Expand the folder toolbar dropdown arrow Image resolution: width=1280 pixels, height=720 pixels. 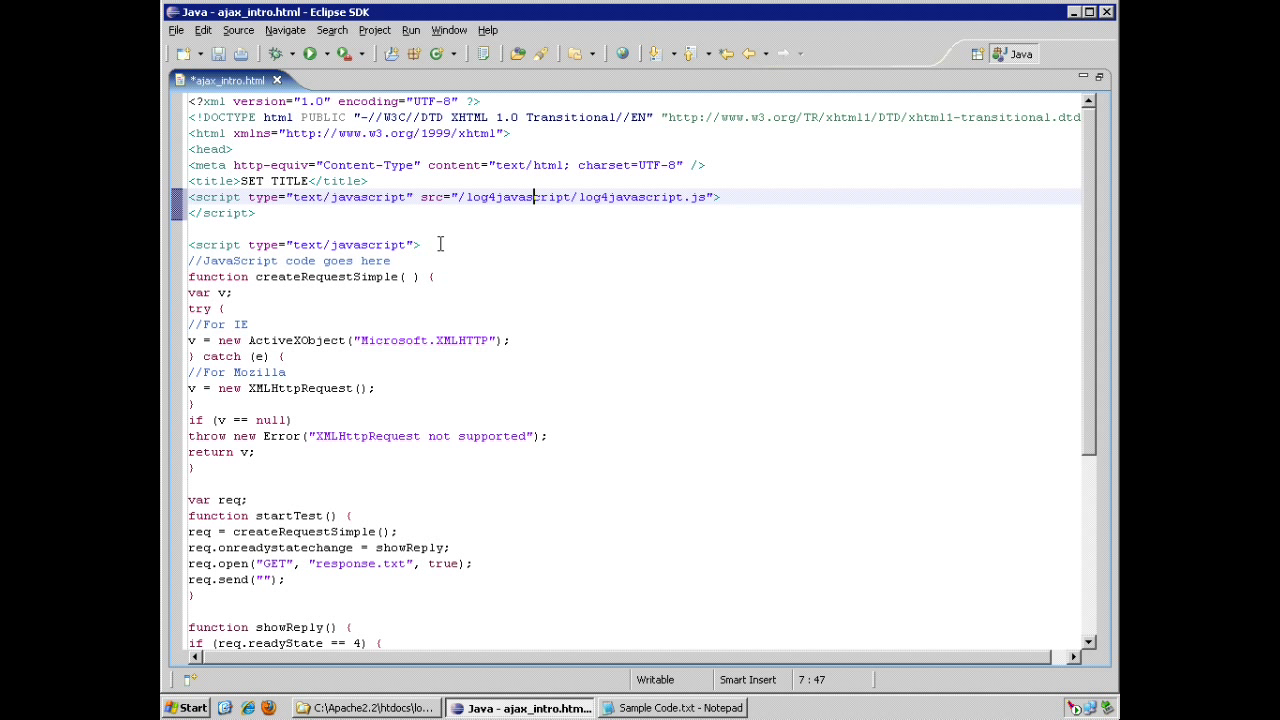point(592,54)
